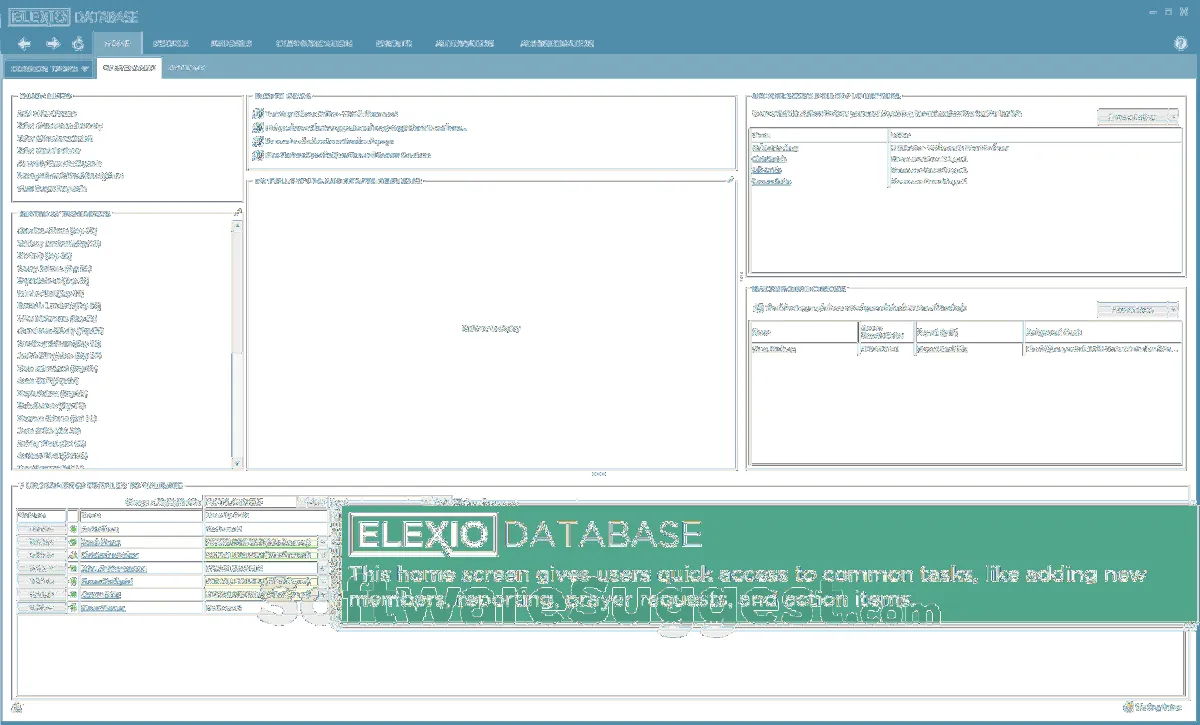Go back using the left arrow icon

click(25, 44)
